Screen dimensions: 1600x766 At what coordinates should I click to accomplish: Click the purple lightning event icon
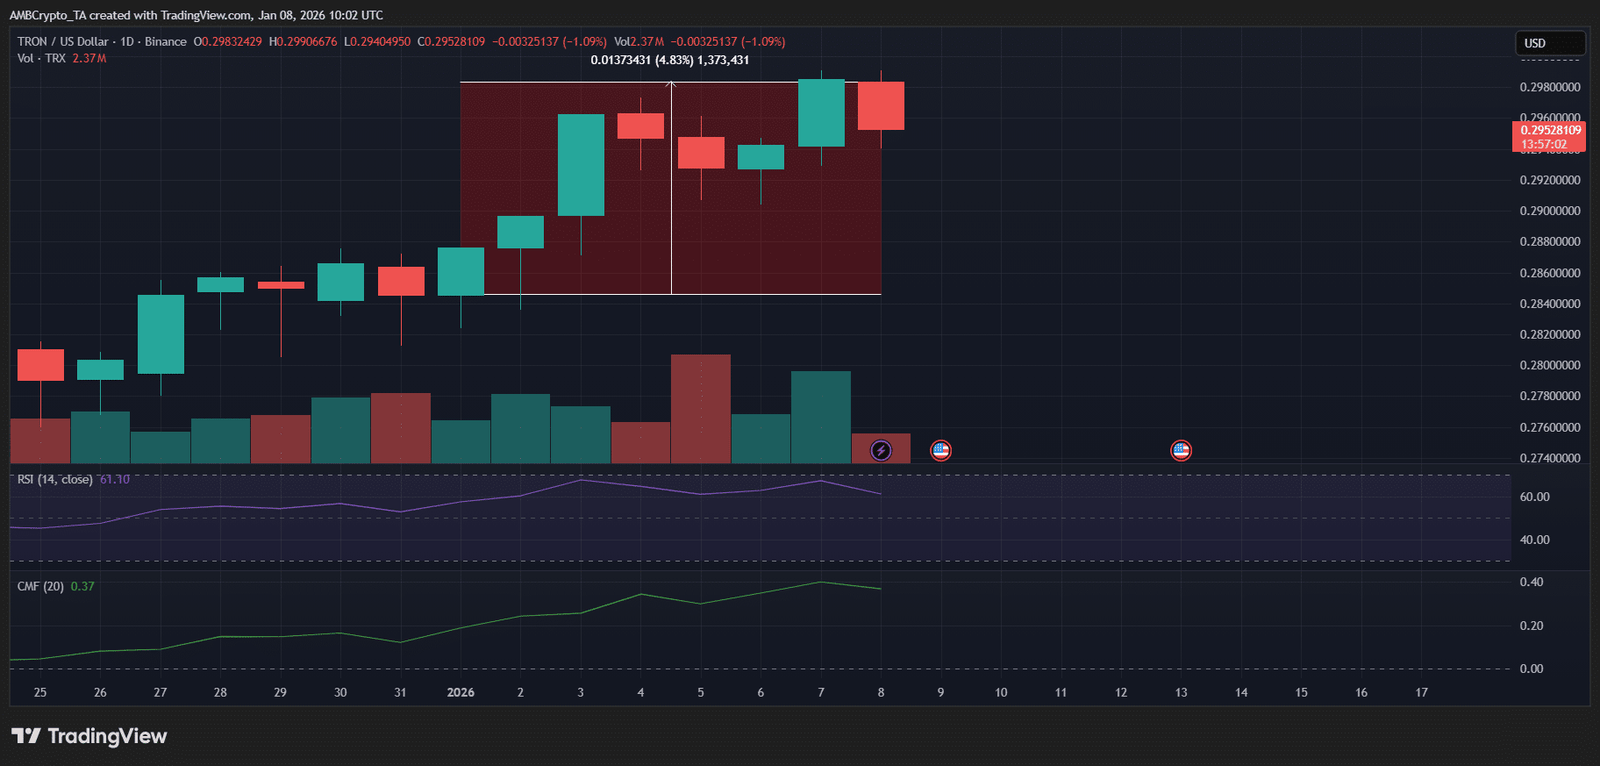click(x=881, y=451)
